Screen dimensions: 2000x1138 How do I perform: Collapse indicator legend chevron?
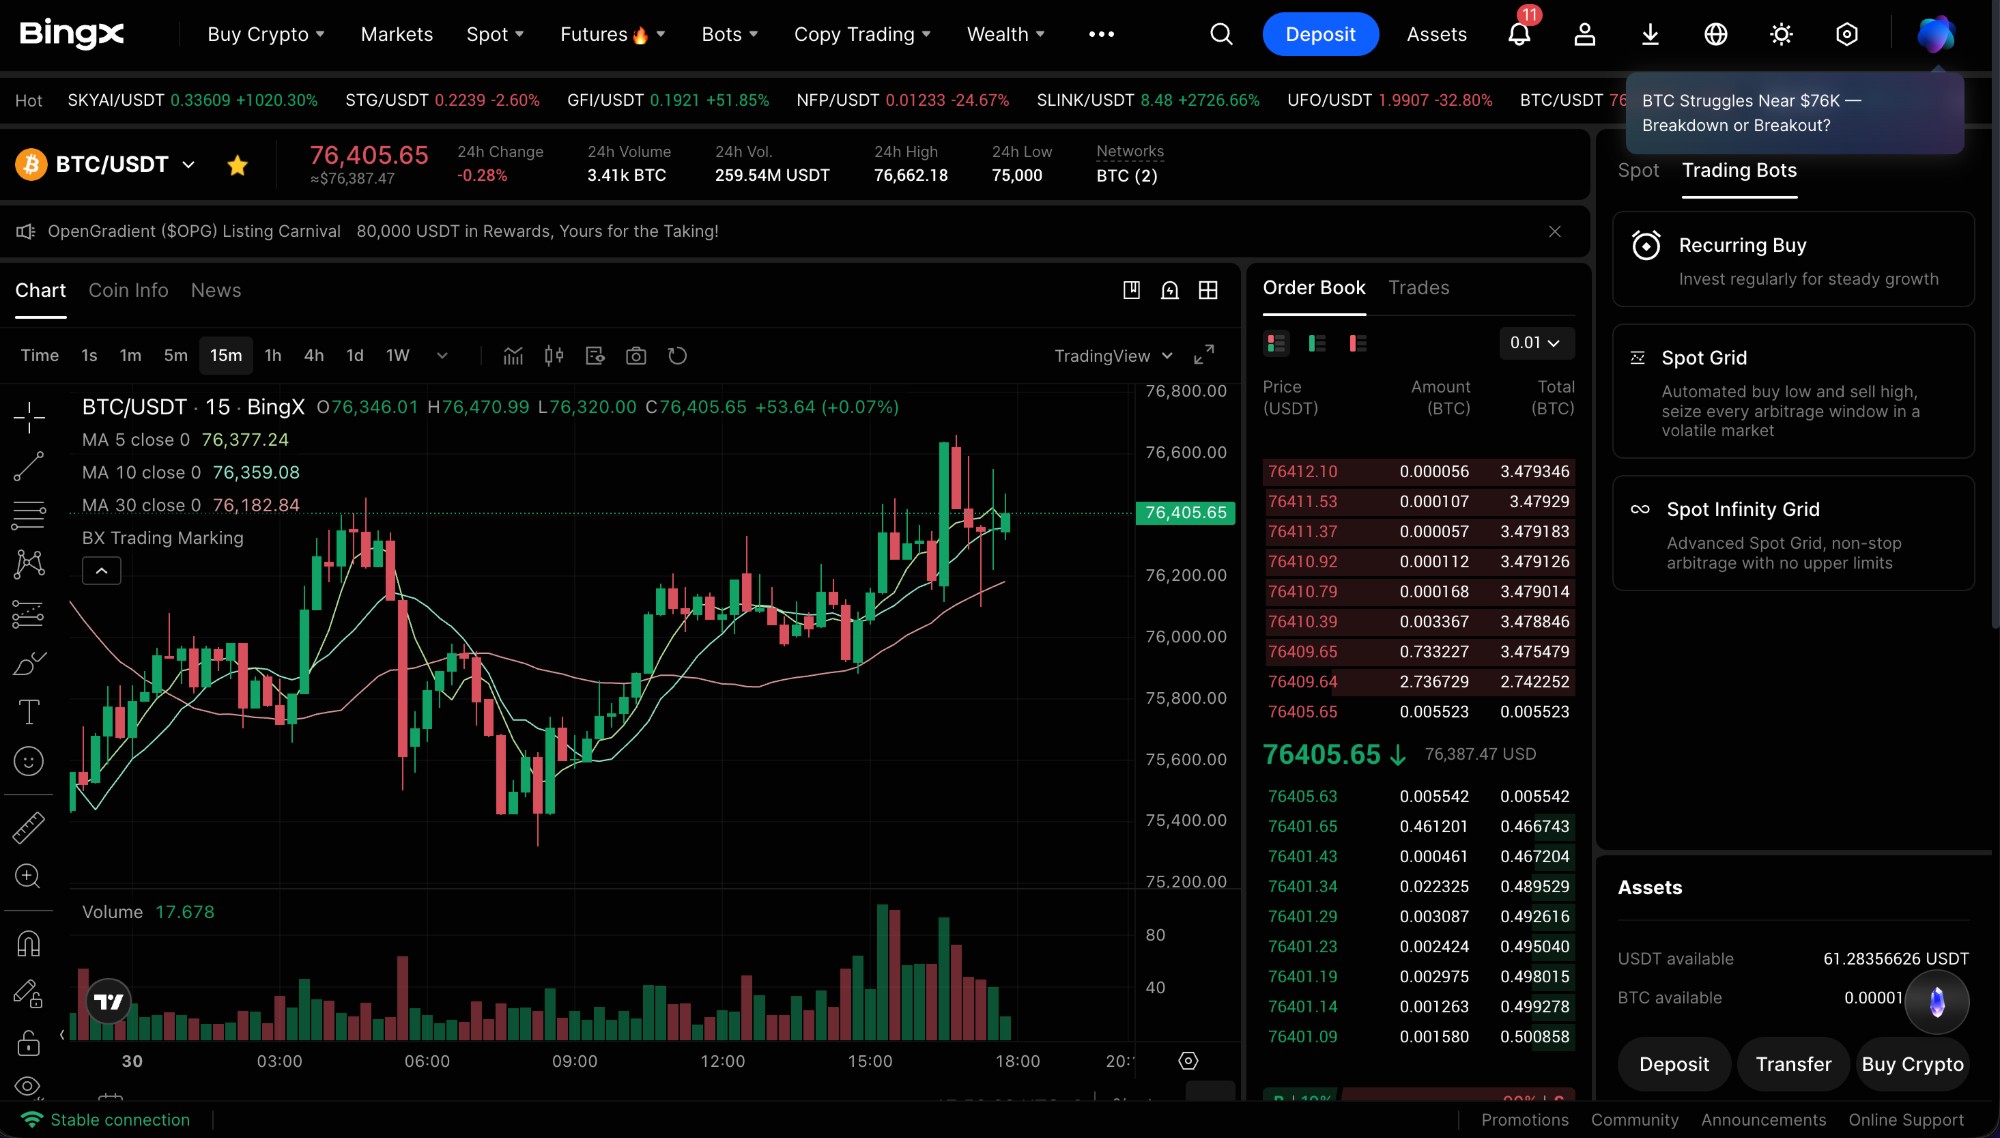[x=101, y=571]
